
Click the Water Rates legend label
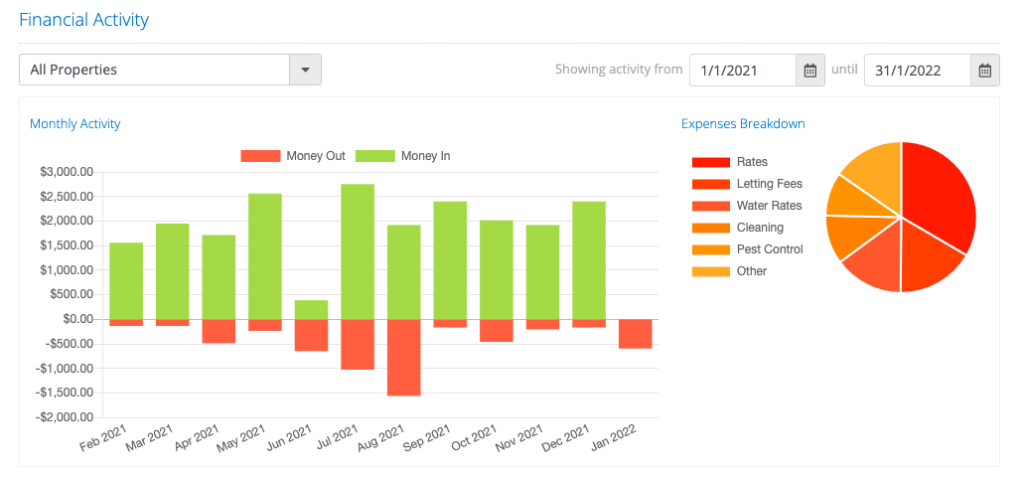click(x=769, y=206)
